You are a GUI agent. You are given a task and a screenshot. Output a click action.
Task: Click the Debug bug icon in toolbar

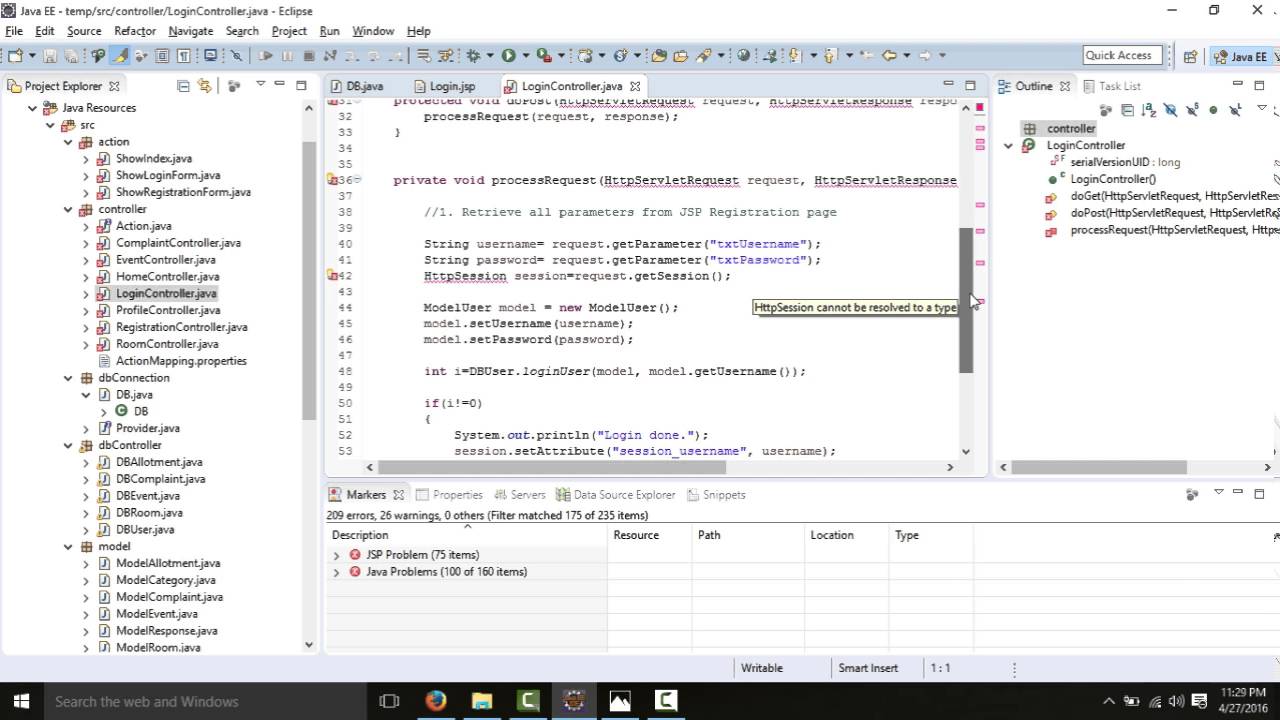473,56
